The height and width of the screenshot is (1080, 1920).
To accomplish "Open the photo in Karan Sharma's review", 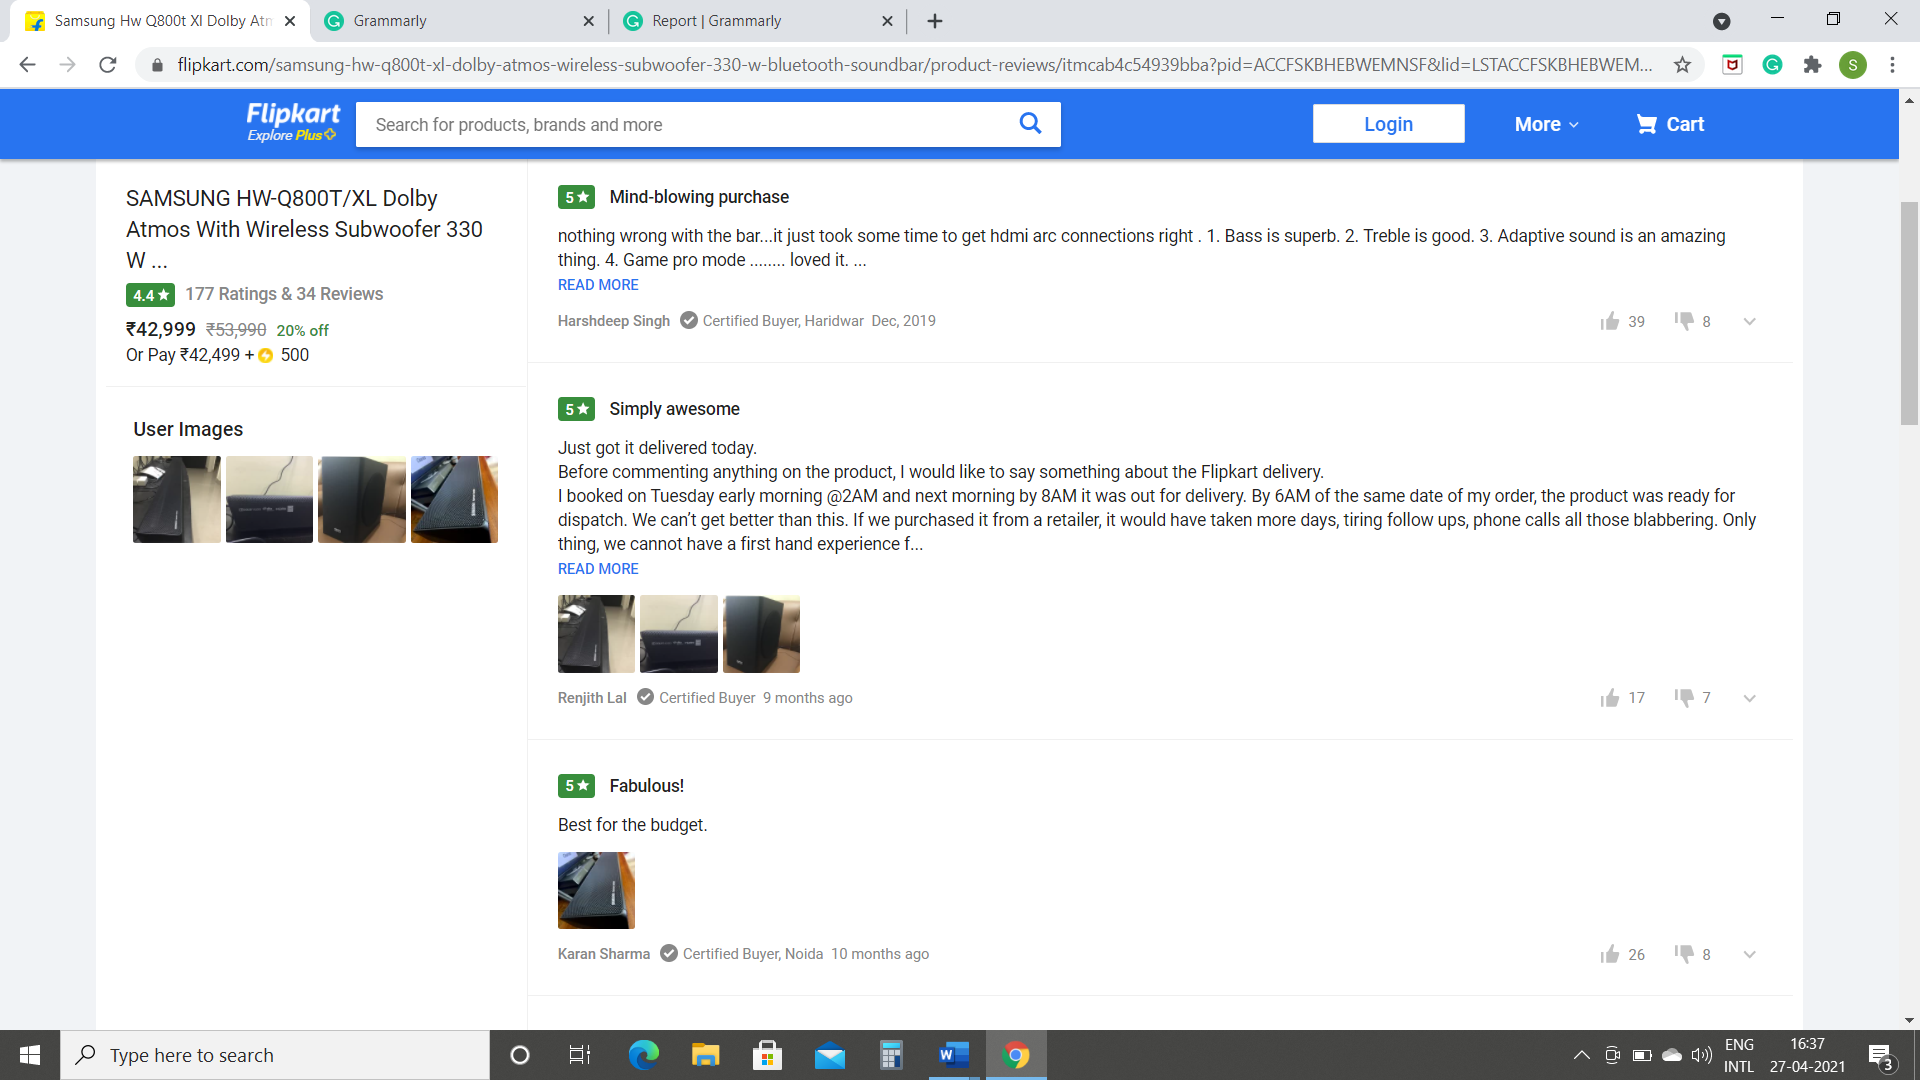I will pyautogui.click(x=596, y=890).
